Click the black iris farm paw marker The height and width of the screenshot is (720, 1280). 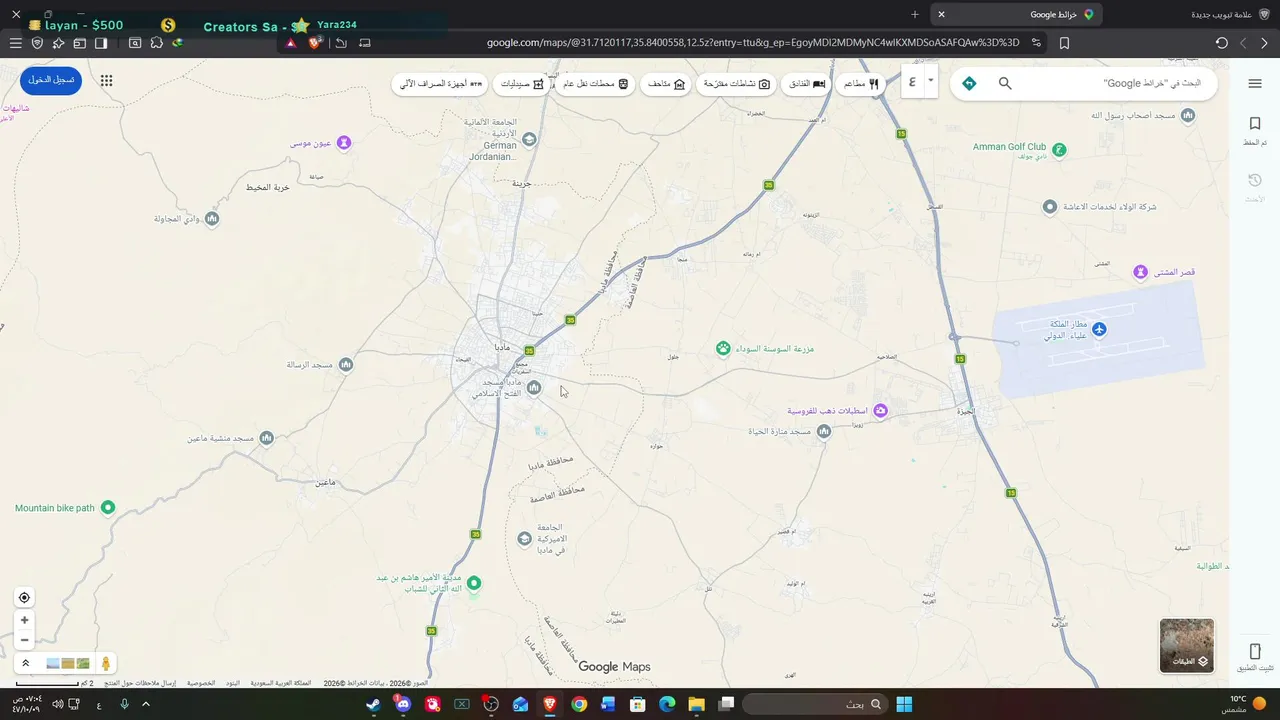click(x=723, y=348)
